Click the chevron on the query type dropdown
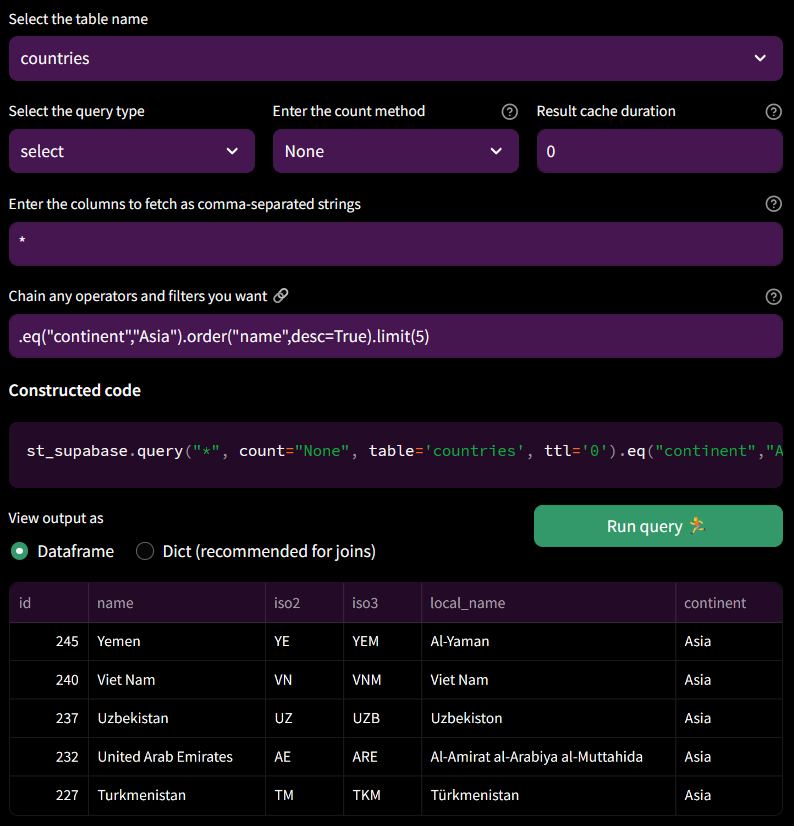Screen dimensions: 794x826 tap(231, 151)
